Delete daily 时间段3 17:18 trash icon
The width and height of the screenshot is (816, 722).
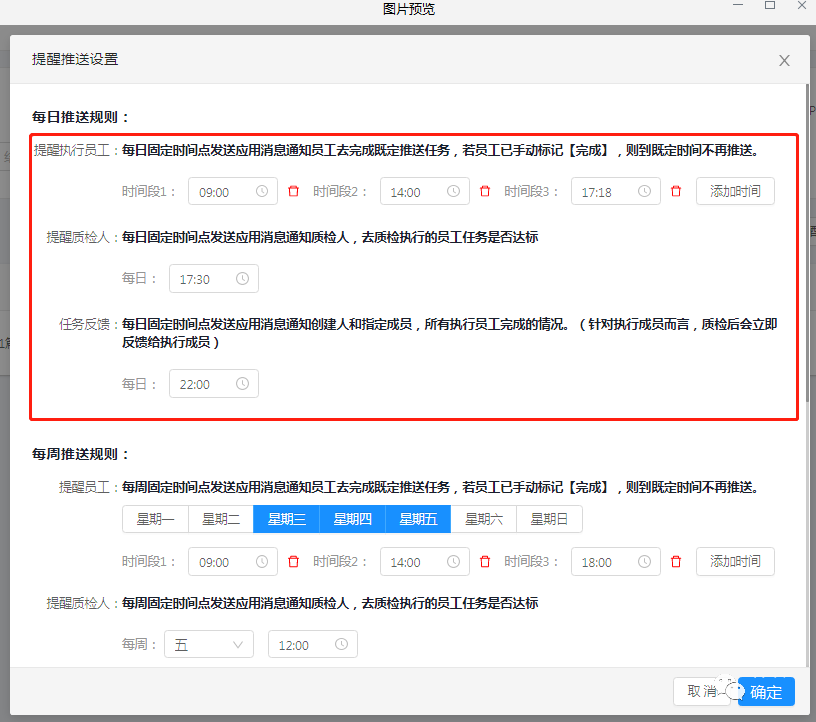(676, 191)
